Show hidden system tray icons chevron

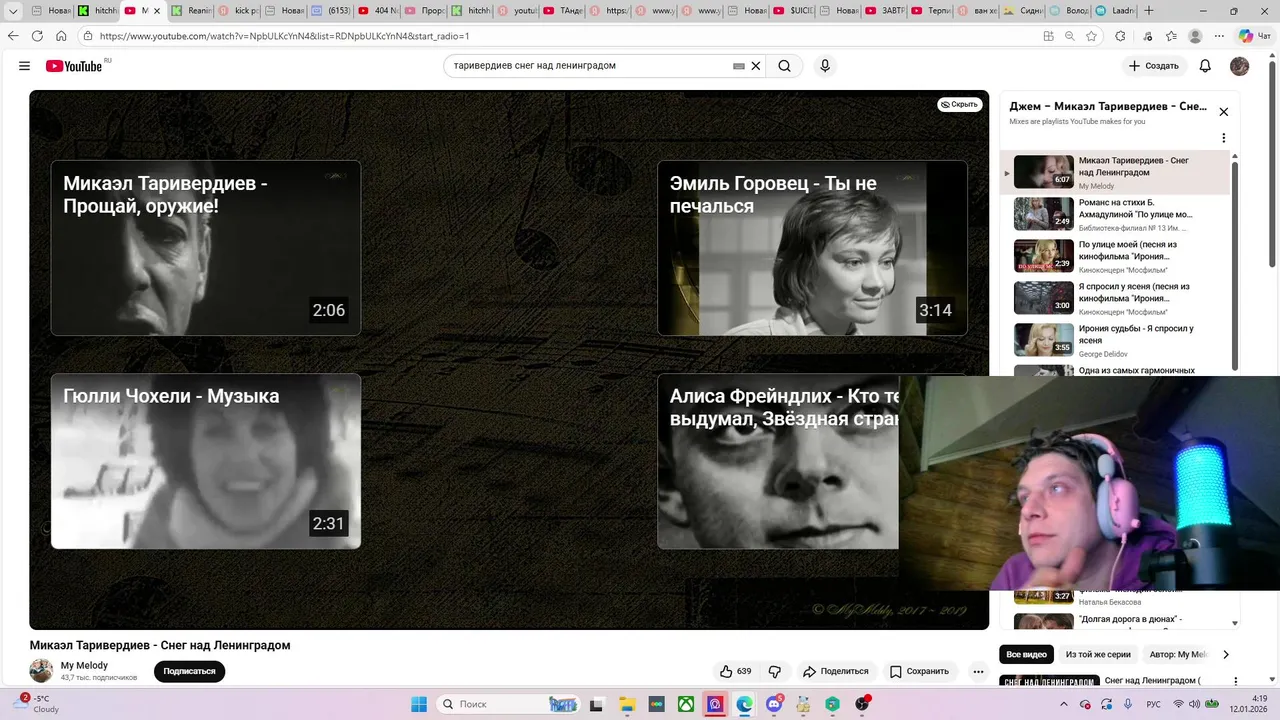[x=1065, y=704]
